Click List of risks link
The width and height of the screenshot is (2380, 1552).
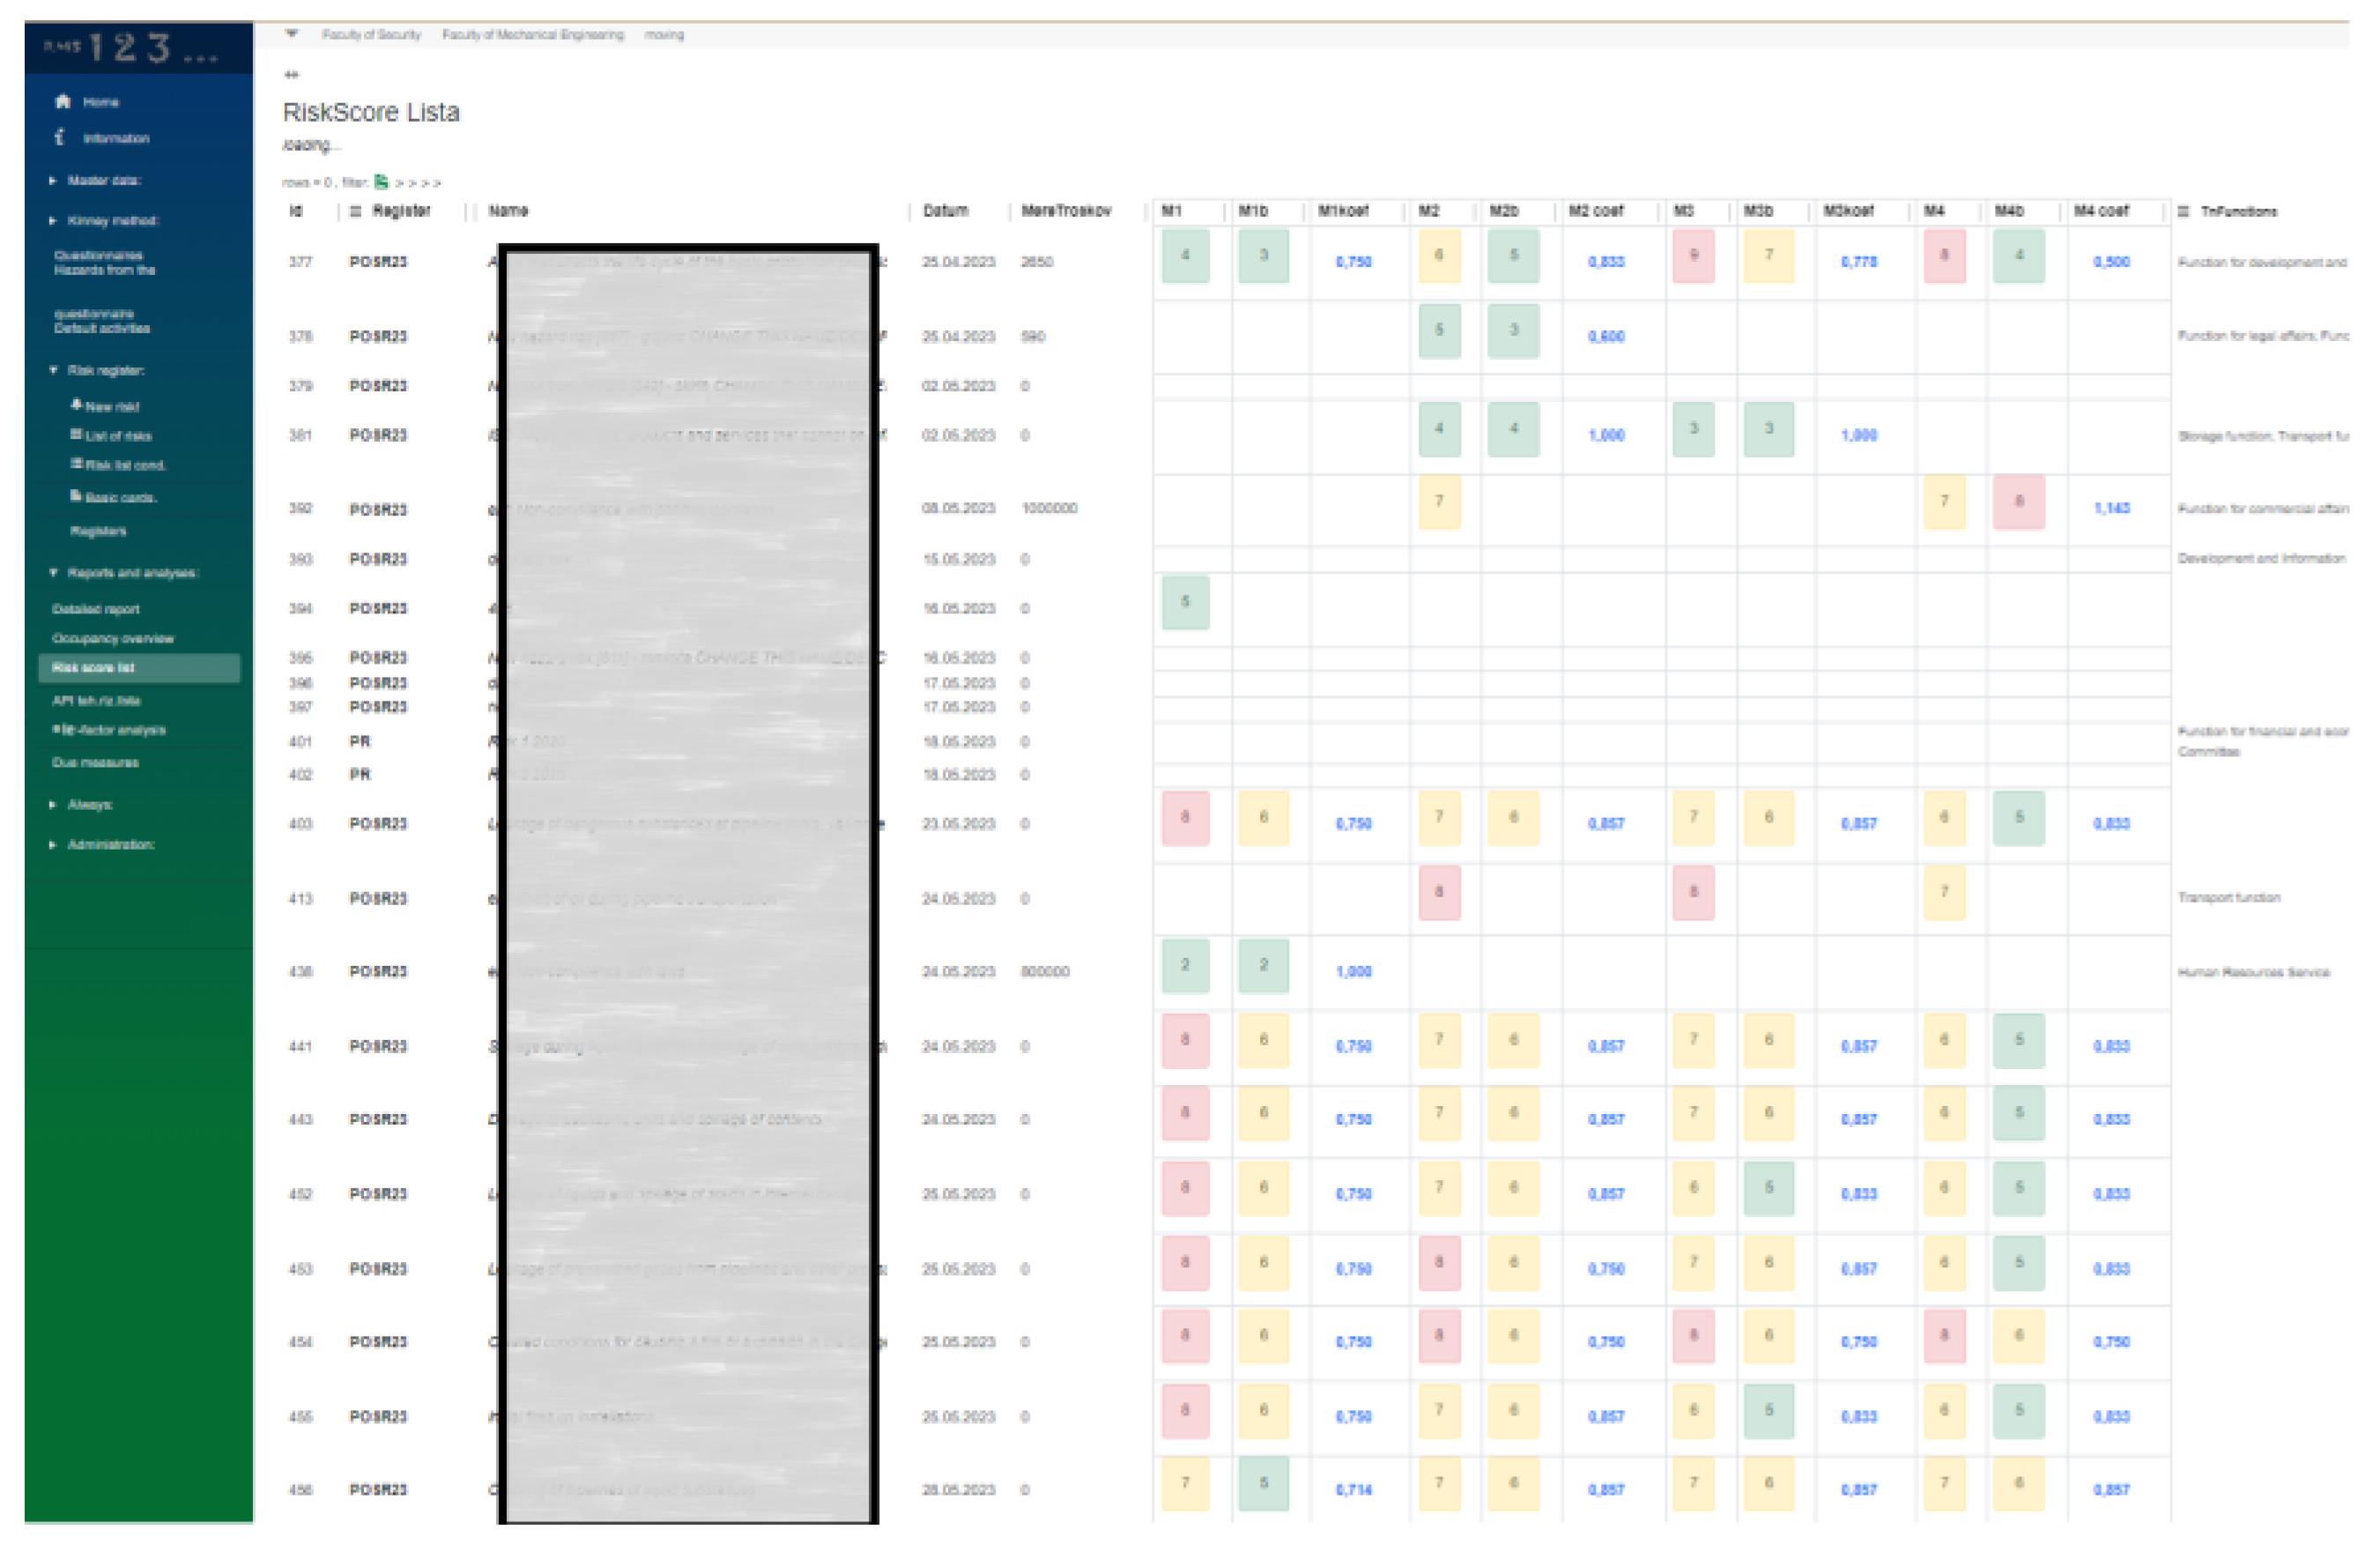(119, 436)
